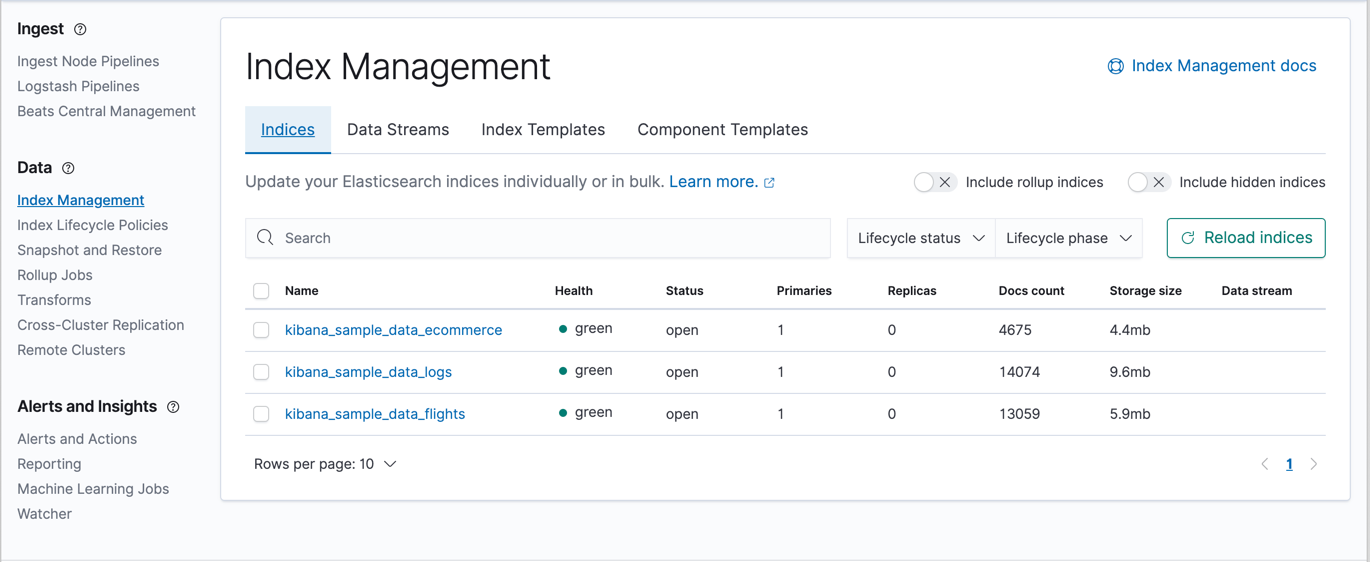
Task: Turn on Include hidden indices switch
Action: 1148,182
